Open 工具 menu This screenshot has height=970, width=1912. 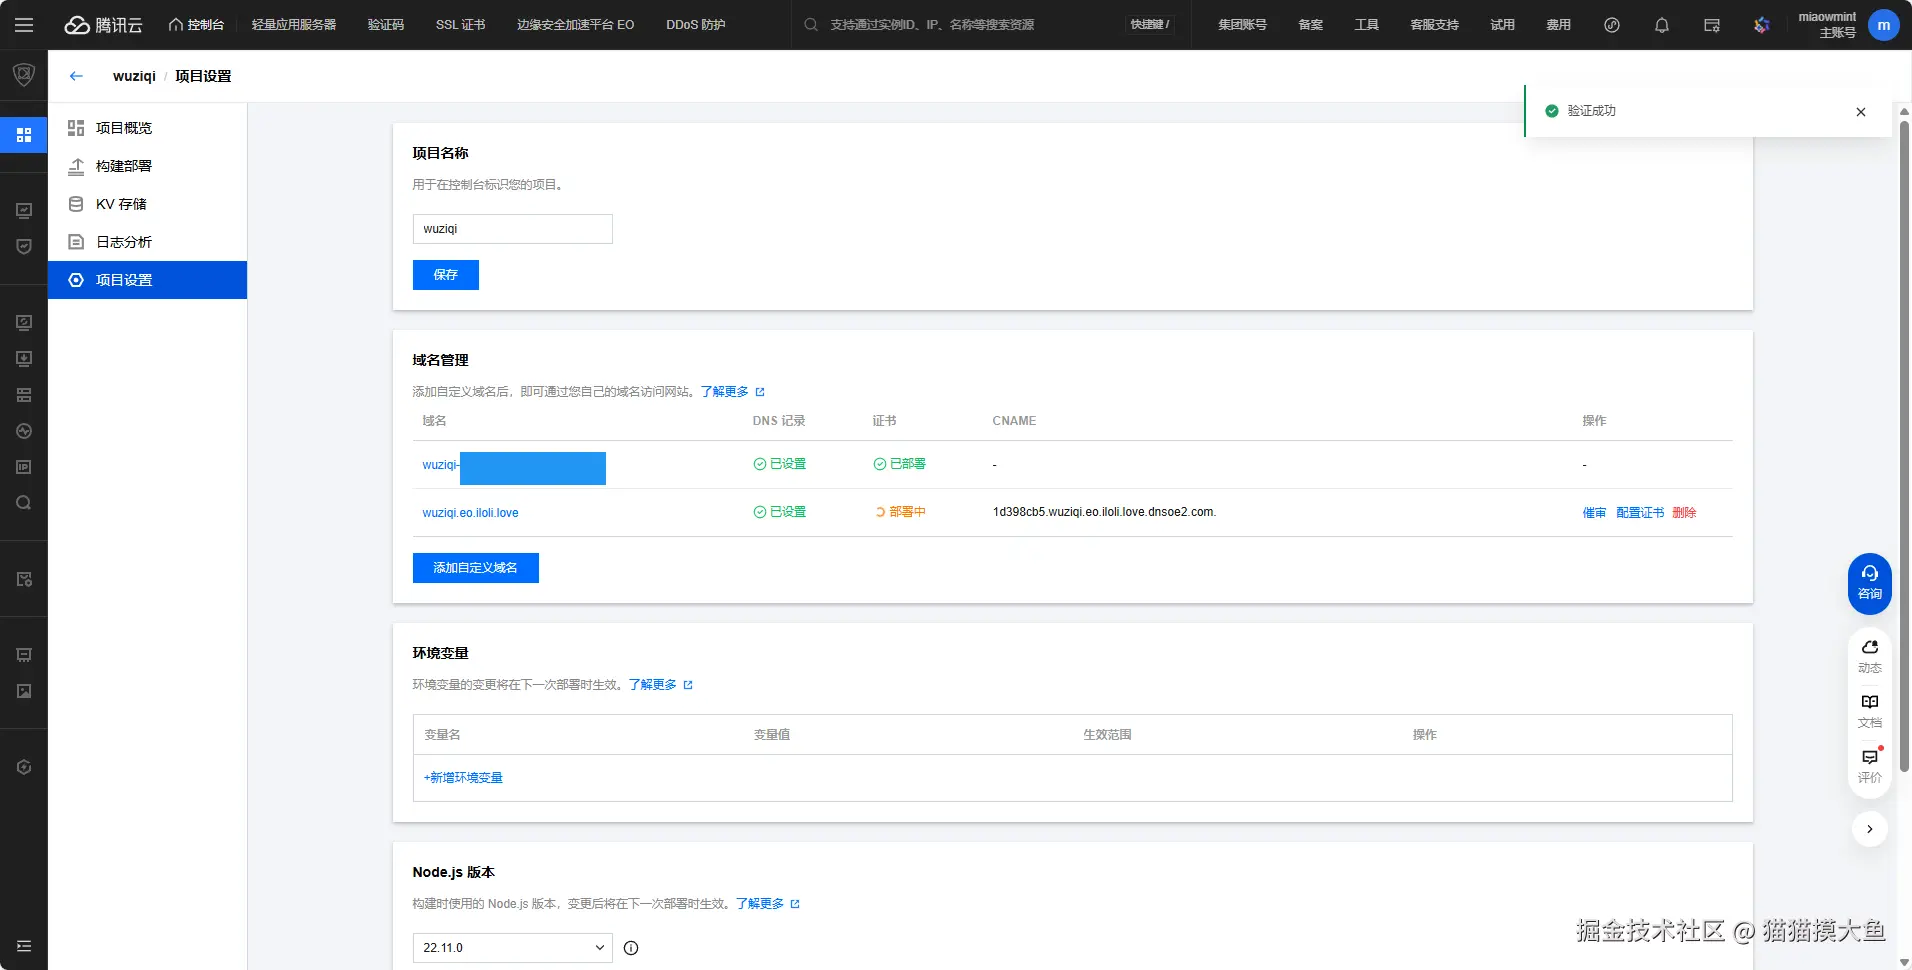tap(1367, 25)
